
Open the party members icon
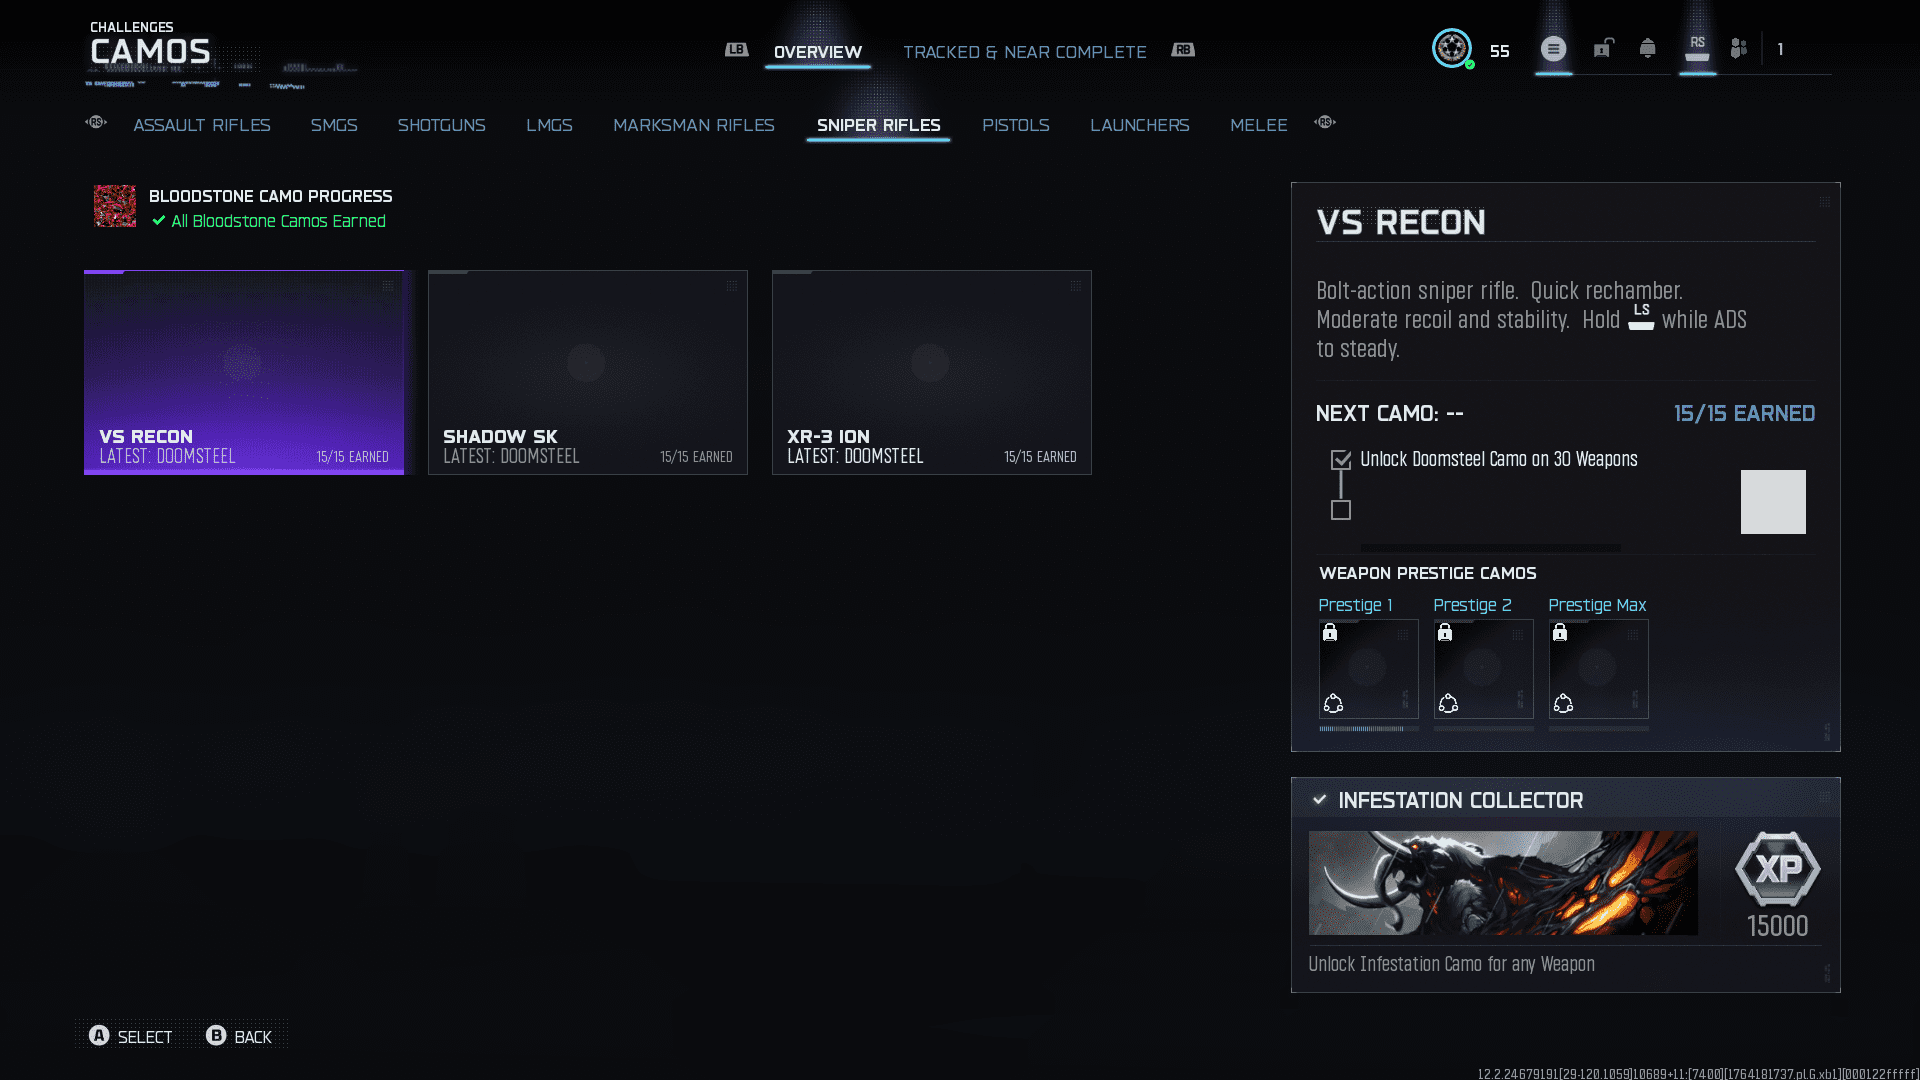tap(1739, 49)
